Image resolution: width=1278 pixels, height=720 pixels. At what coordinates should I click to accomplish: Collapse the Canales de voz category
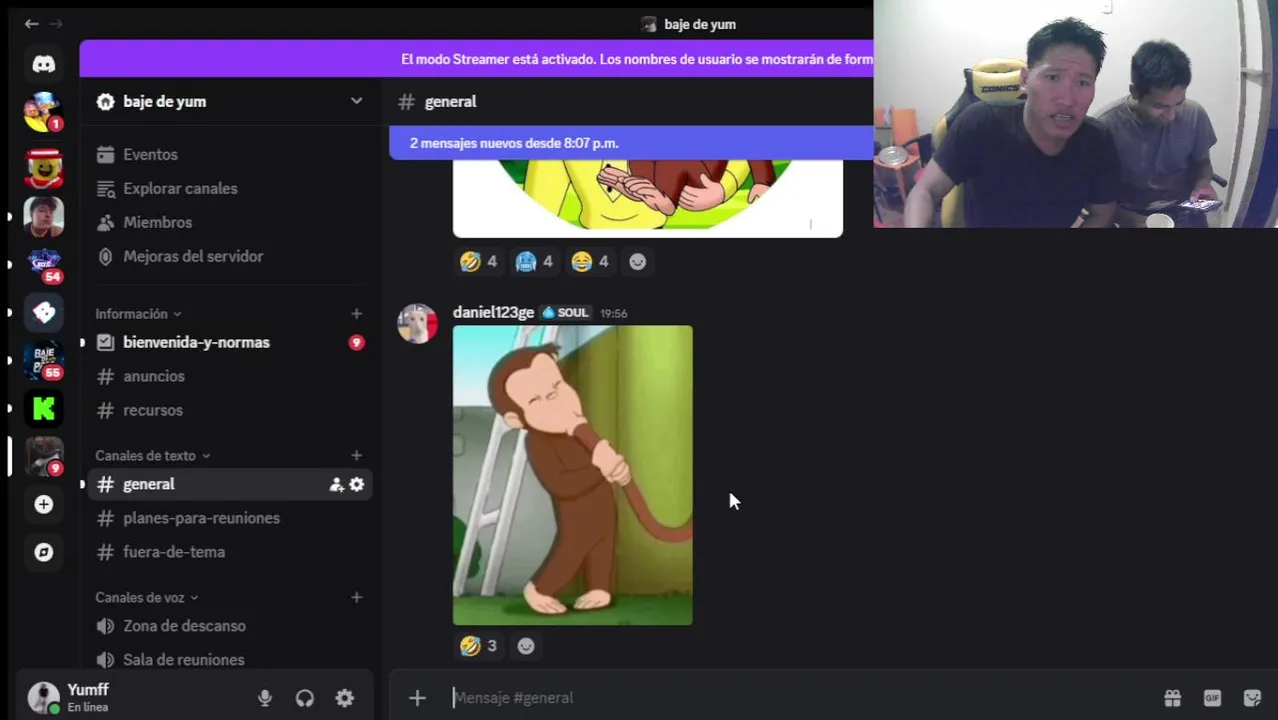click(x=147, y=598)
